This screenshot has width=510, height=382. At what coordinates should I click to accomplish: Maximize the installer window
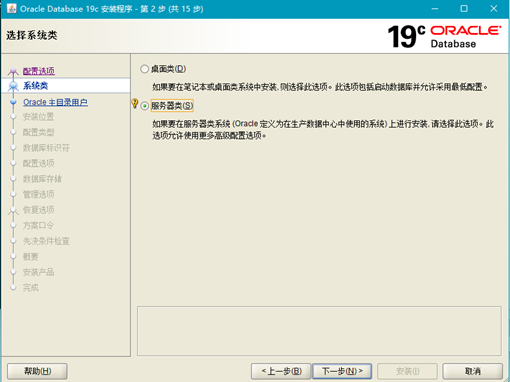point(464,9)
